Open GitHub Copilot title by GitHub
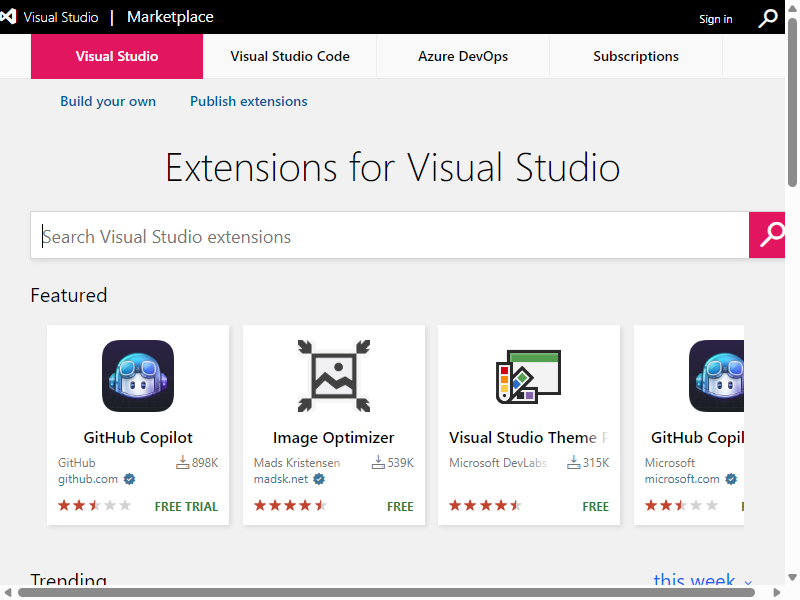 [x=138, y=437]
